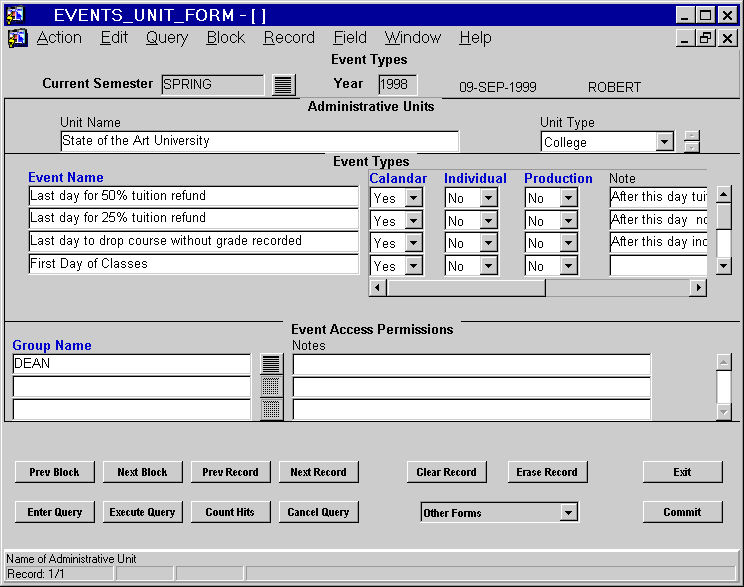The image size is (744, 587).
Task: Click the horizontal scrollbar right arrow
Action: pos(698,288)
